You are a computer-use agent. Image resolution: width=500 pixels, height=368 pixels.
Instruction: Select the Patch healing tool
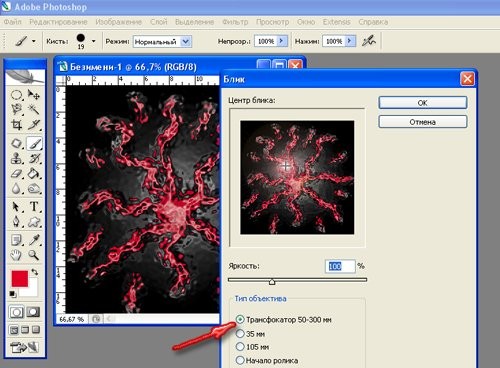(x=17, y=144)
